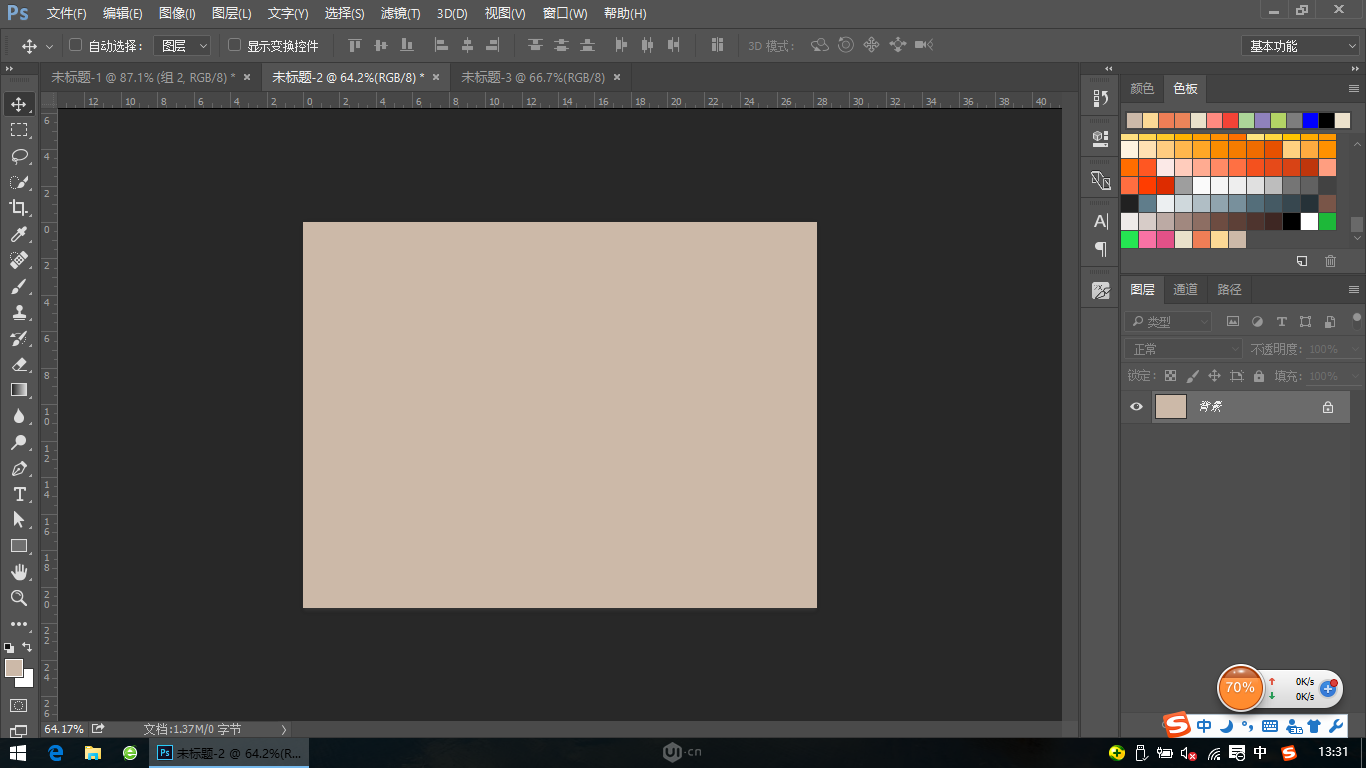Open the 滤镜(T) menu
Image resolution: width=1366 pixels, height=768 pixels.
pyautogui.click(x=400, y=14)
